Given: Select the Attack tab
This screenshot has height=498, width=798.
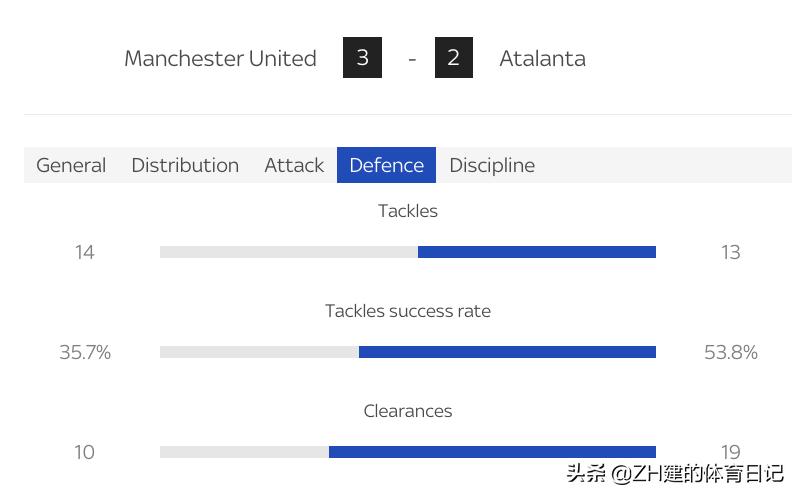Looking at the screenshot, I should pos(294,165).
